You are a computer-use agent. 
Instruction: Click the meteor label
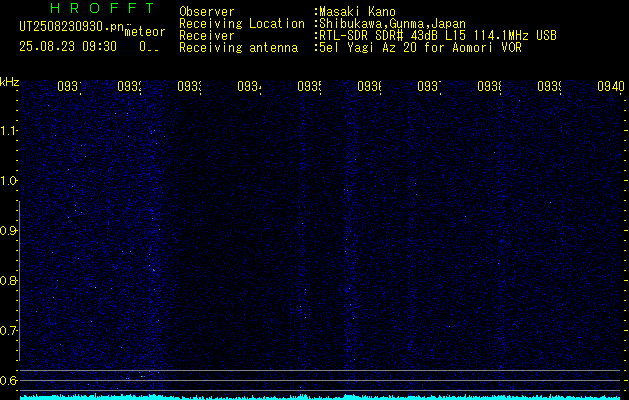pyautogui.click(x=145, y=32)
